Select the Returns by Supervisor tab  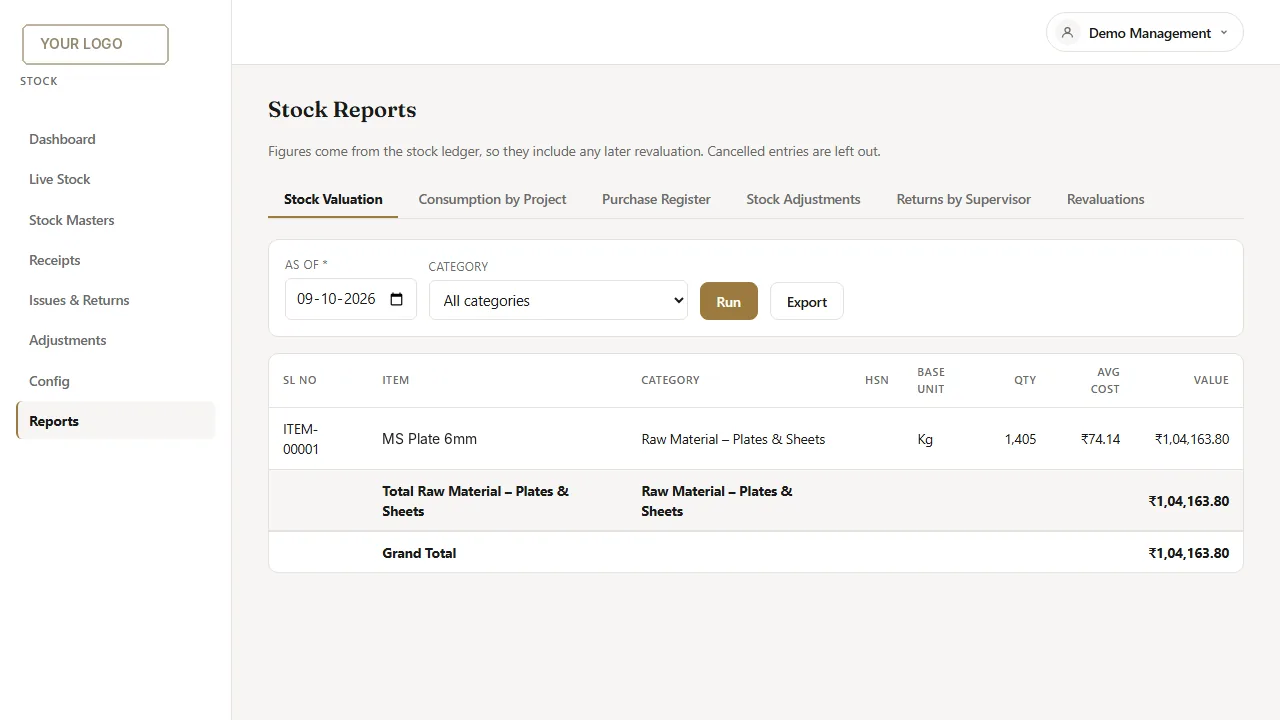click(963, 199)
